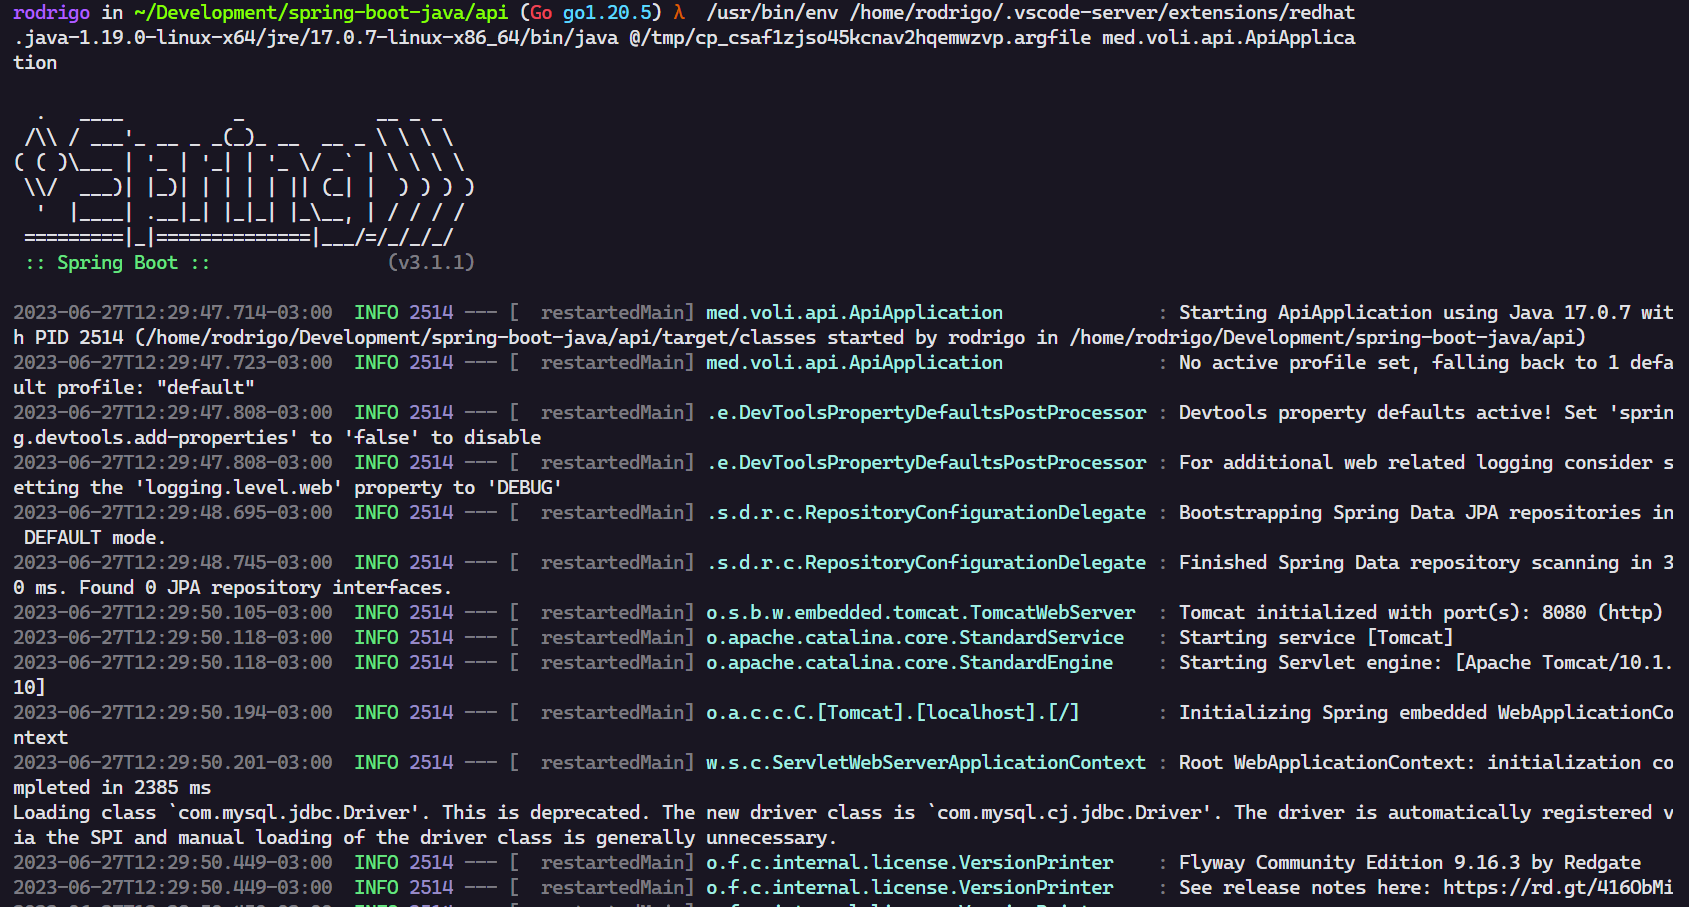Click the 'Starting service [Tomcat]' message

point(1316,637)
